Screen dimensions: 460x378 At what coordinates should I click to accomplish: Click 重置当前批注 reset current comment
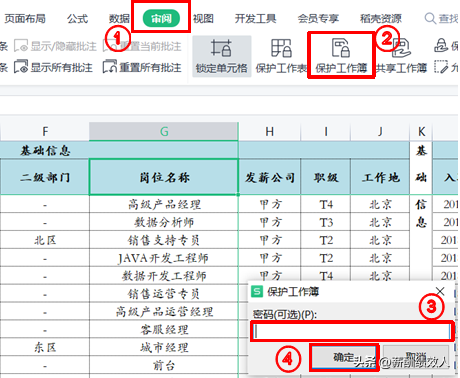(x=142, y=46)
